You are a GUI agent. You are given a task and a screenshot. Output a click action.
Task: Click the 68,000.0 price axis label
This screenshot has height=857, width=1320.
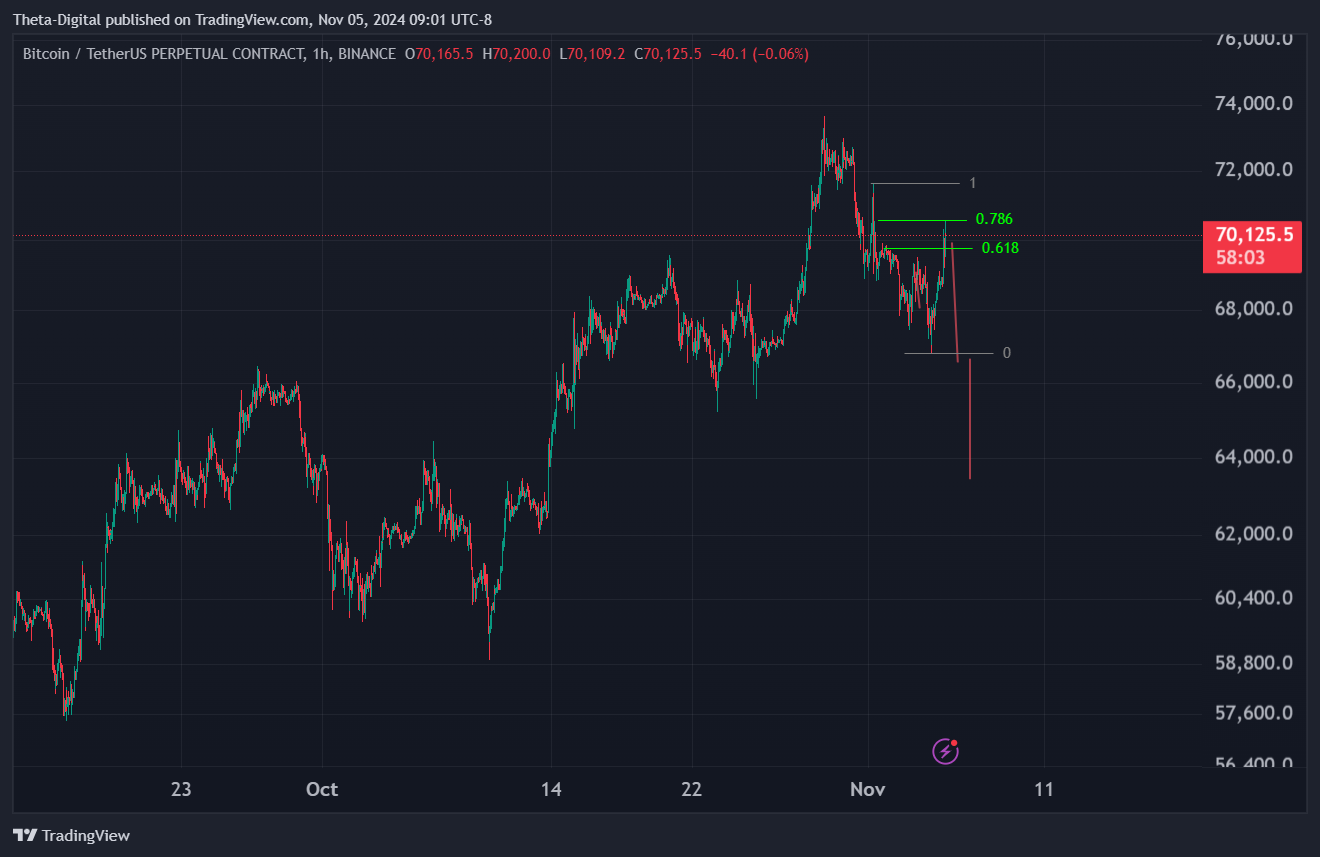(x=1254, y=309)
